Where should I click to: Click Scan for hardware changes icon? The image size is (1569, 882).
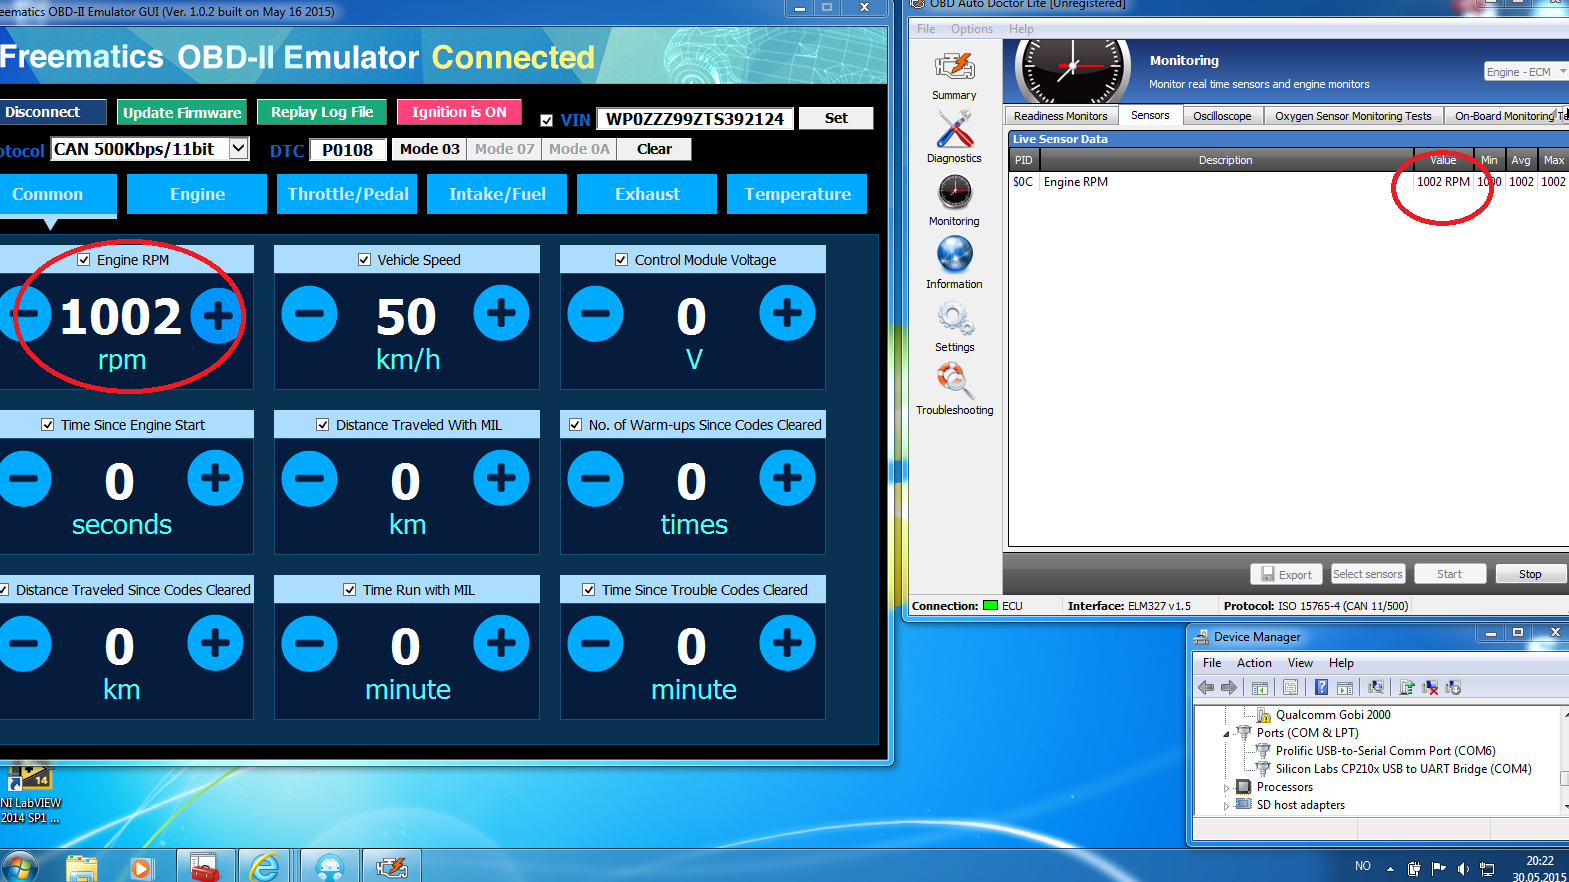pyautogui.click(x=1376, y=687)
